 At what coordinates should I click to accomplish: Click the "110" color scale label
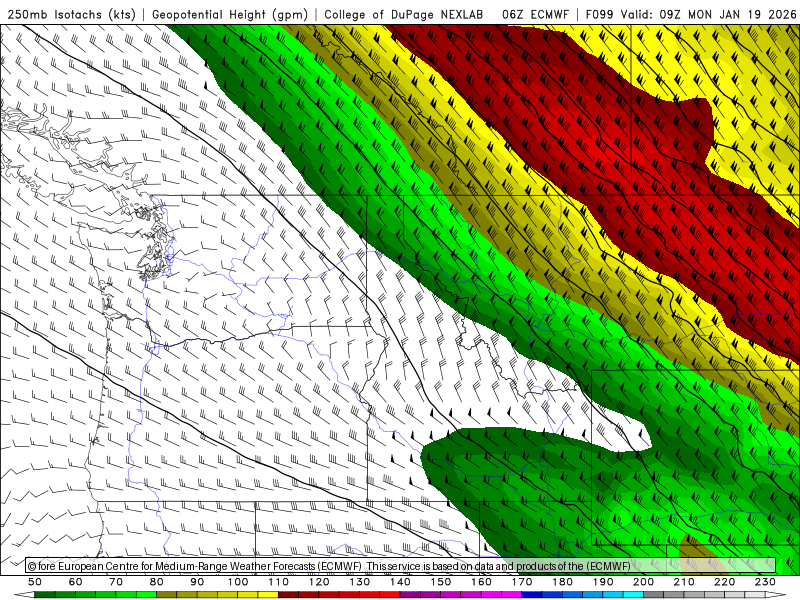279,582
